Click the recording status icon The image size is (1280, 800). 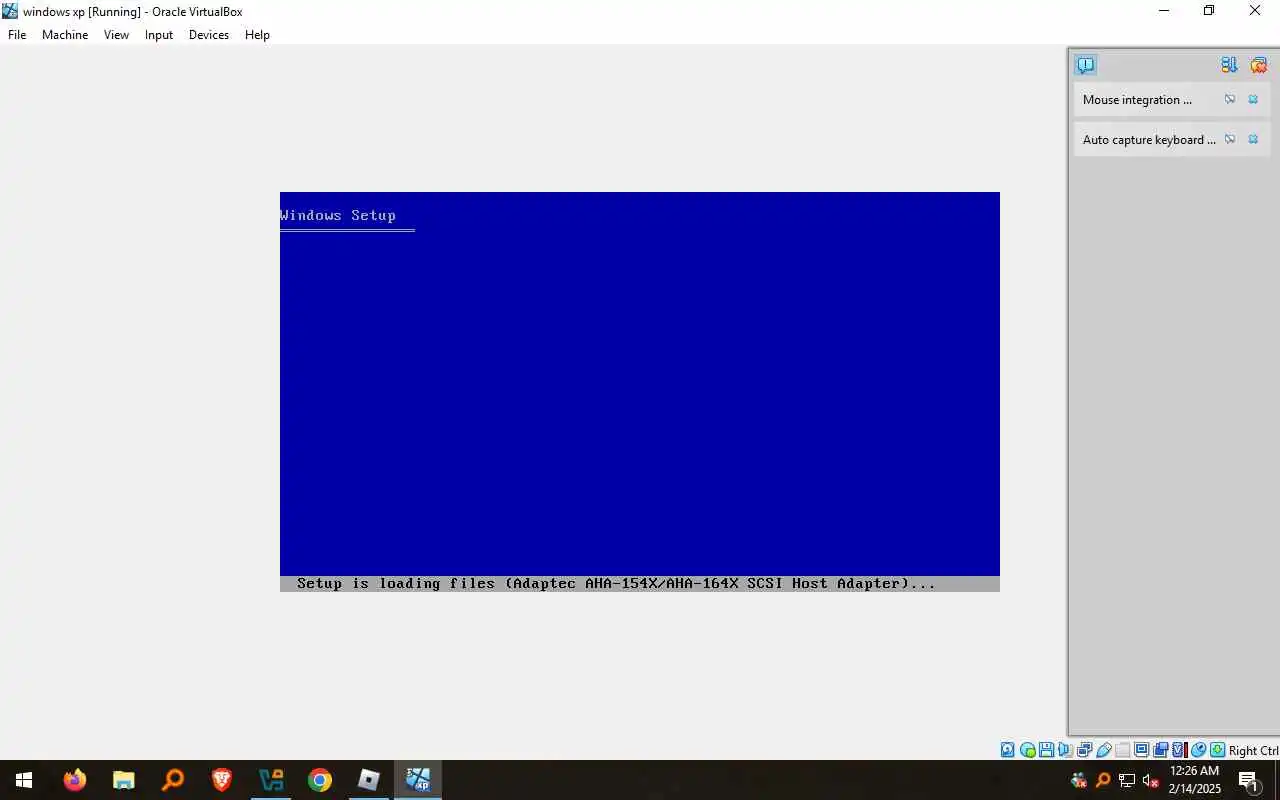coord(1161,750)
